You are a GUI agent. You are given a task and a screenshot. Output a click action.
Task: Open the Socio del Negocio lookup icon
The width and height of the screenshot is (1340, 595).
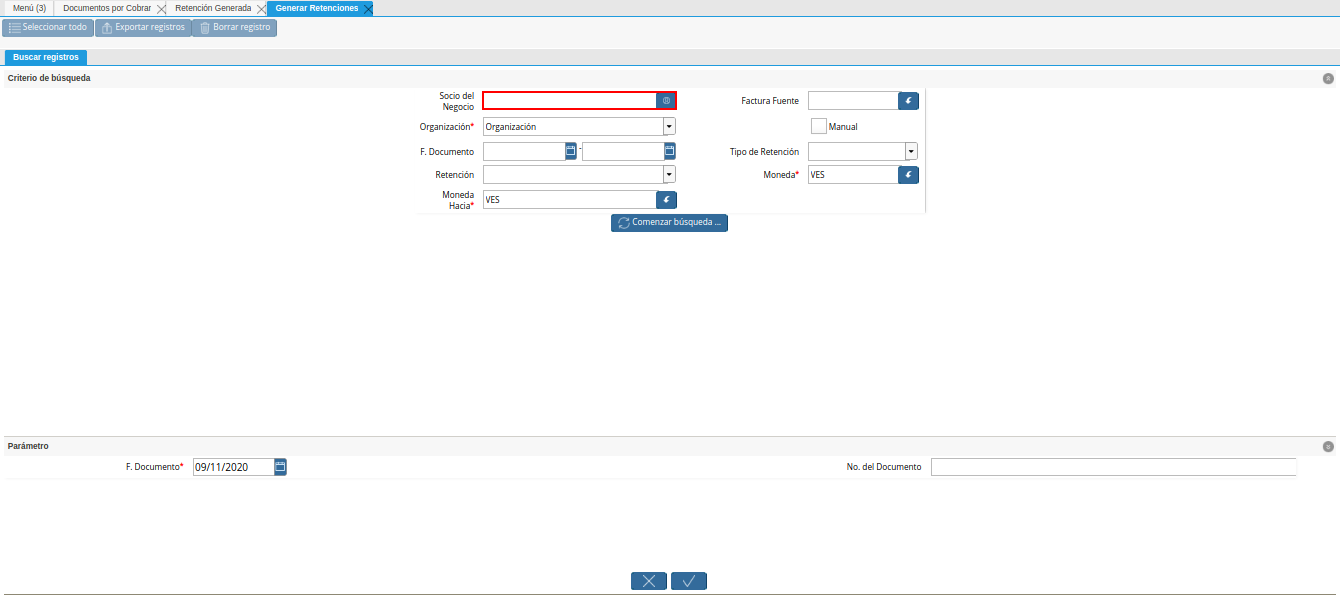(666, 101)
